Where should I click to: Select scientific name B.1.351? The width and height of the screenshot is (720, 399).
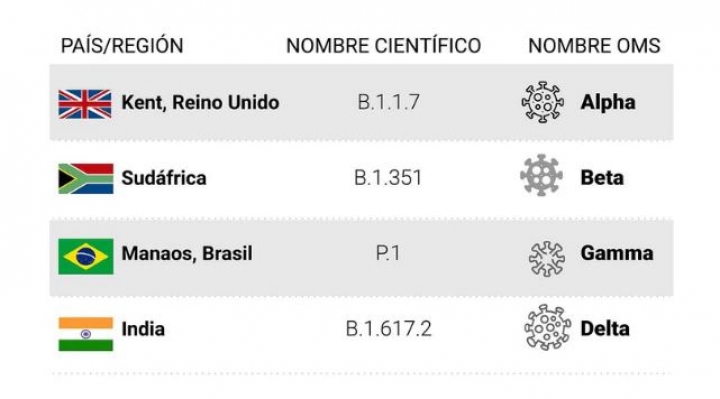tap(388, 178)
